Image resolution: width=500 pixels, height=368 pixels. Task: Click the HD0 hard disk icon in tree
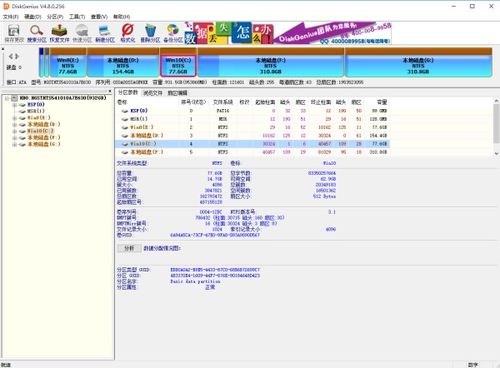pos(14,98)
